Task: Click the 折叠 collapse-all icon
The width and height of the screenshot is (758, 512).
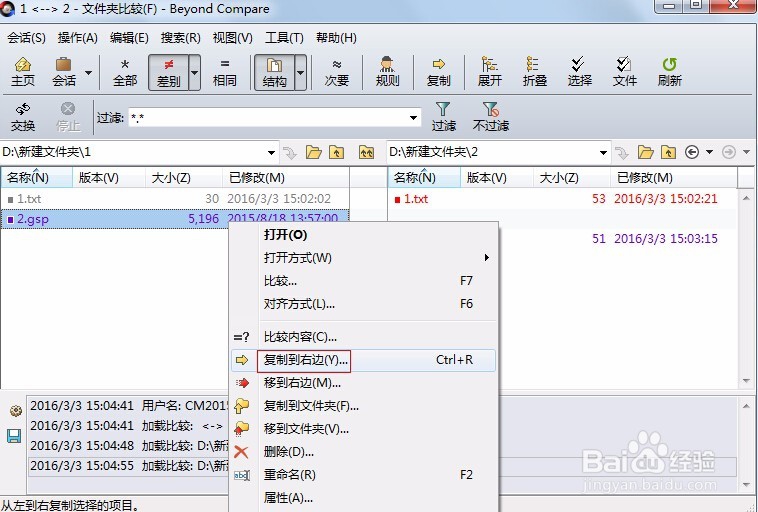Action: point(534,72)
